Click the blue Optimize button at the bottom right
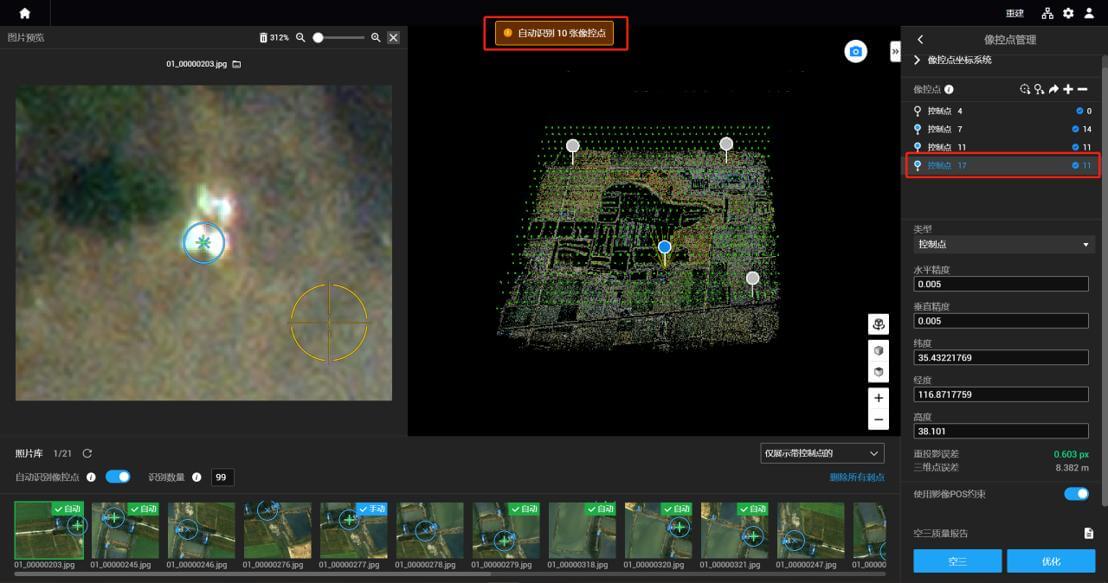 [1051, 561]
